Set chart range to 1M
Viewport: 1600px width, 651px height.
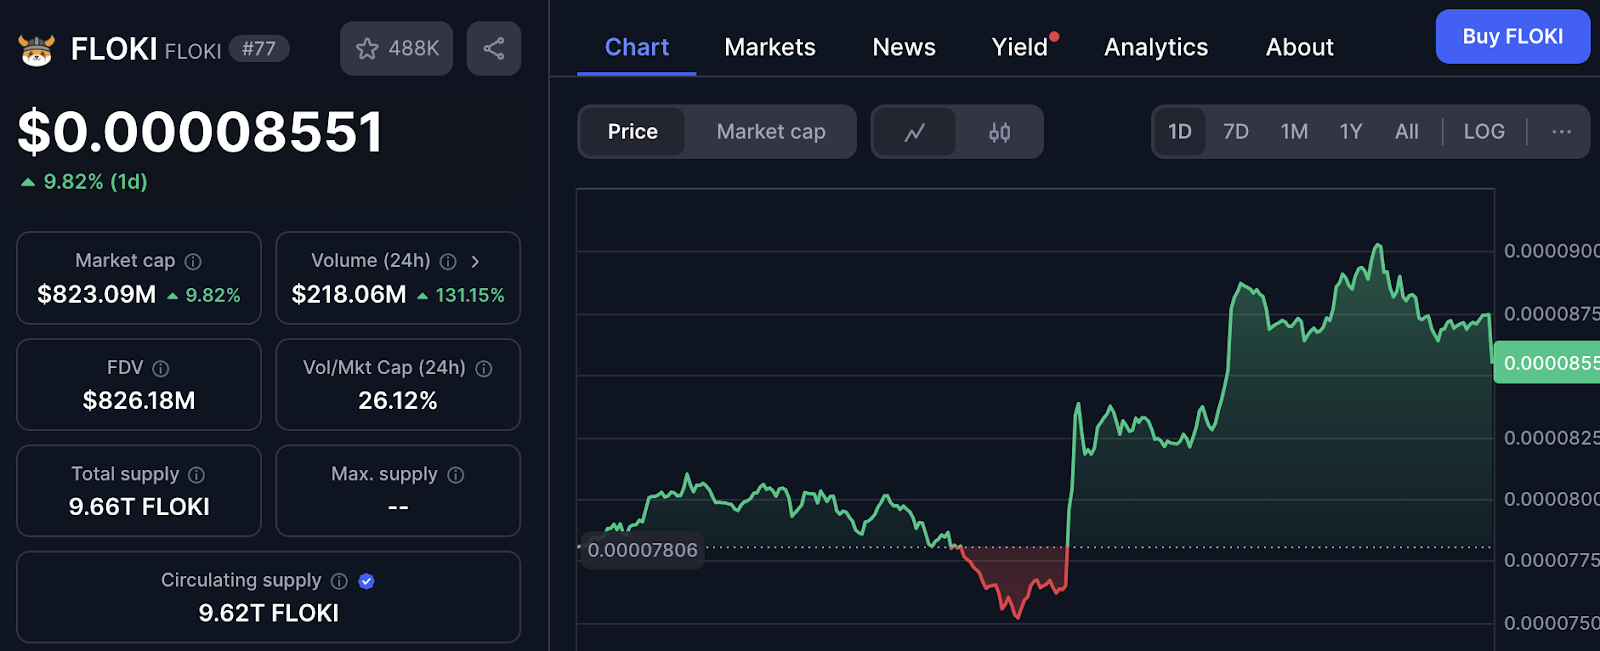[1294, 132]
